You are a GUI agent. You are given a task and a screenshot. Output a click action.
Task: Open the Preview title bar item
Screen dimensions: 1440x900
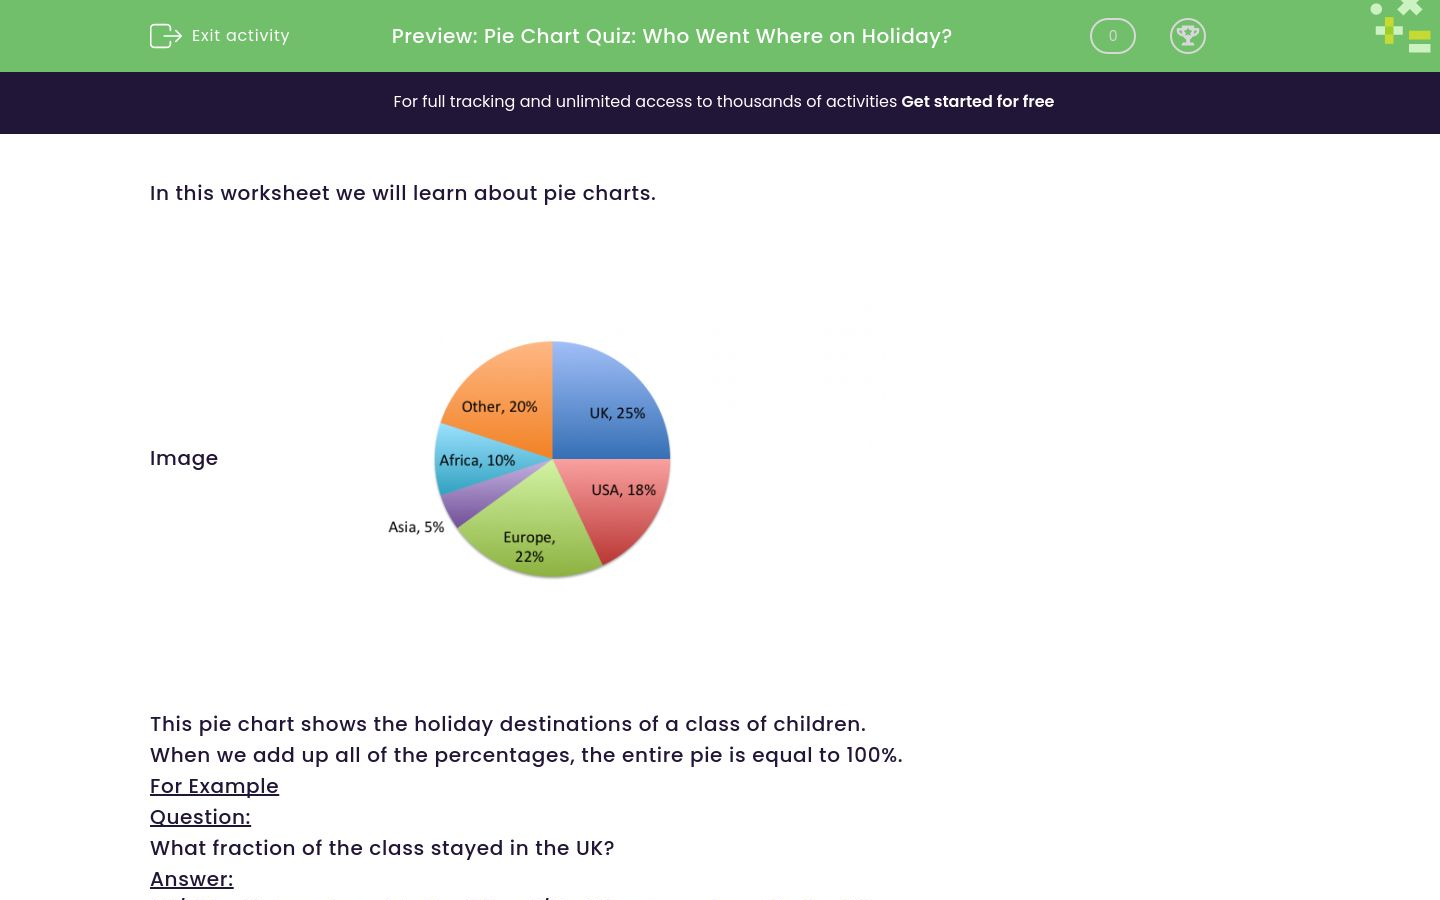pyautogui.click(x=671, y=36)
